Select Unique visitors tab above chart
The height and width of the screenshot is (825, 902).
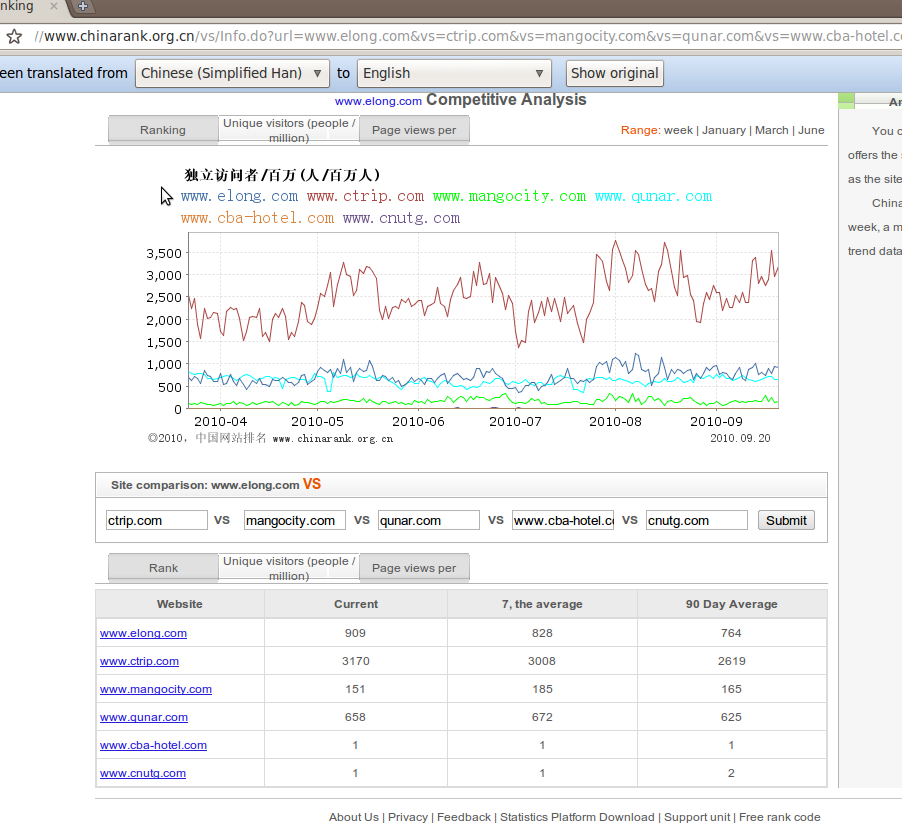289,130
